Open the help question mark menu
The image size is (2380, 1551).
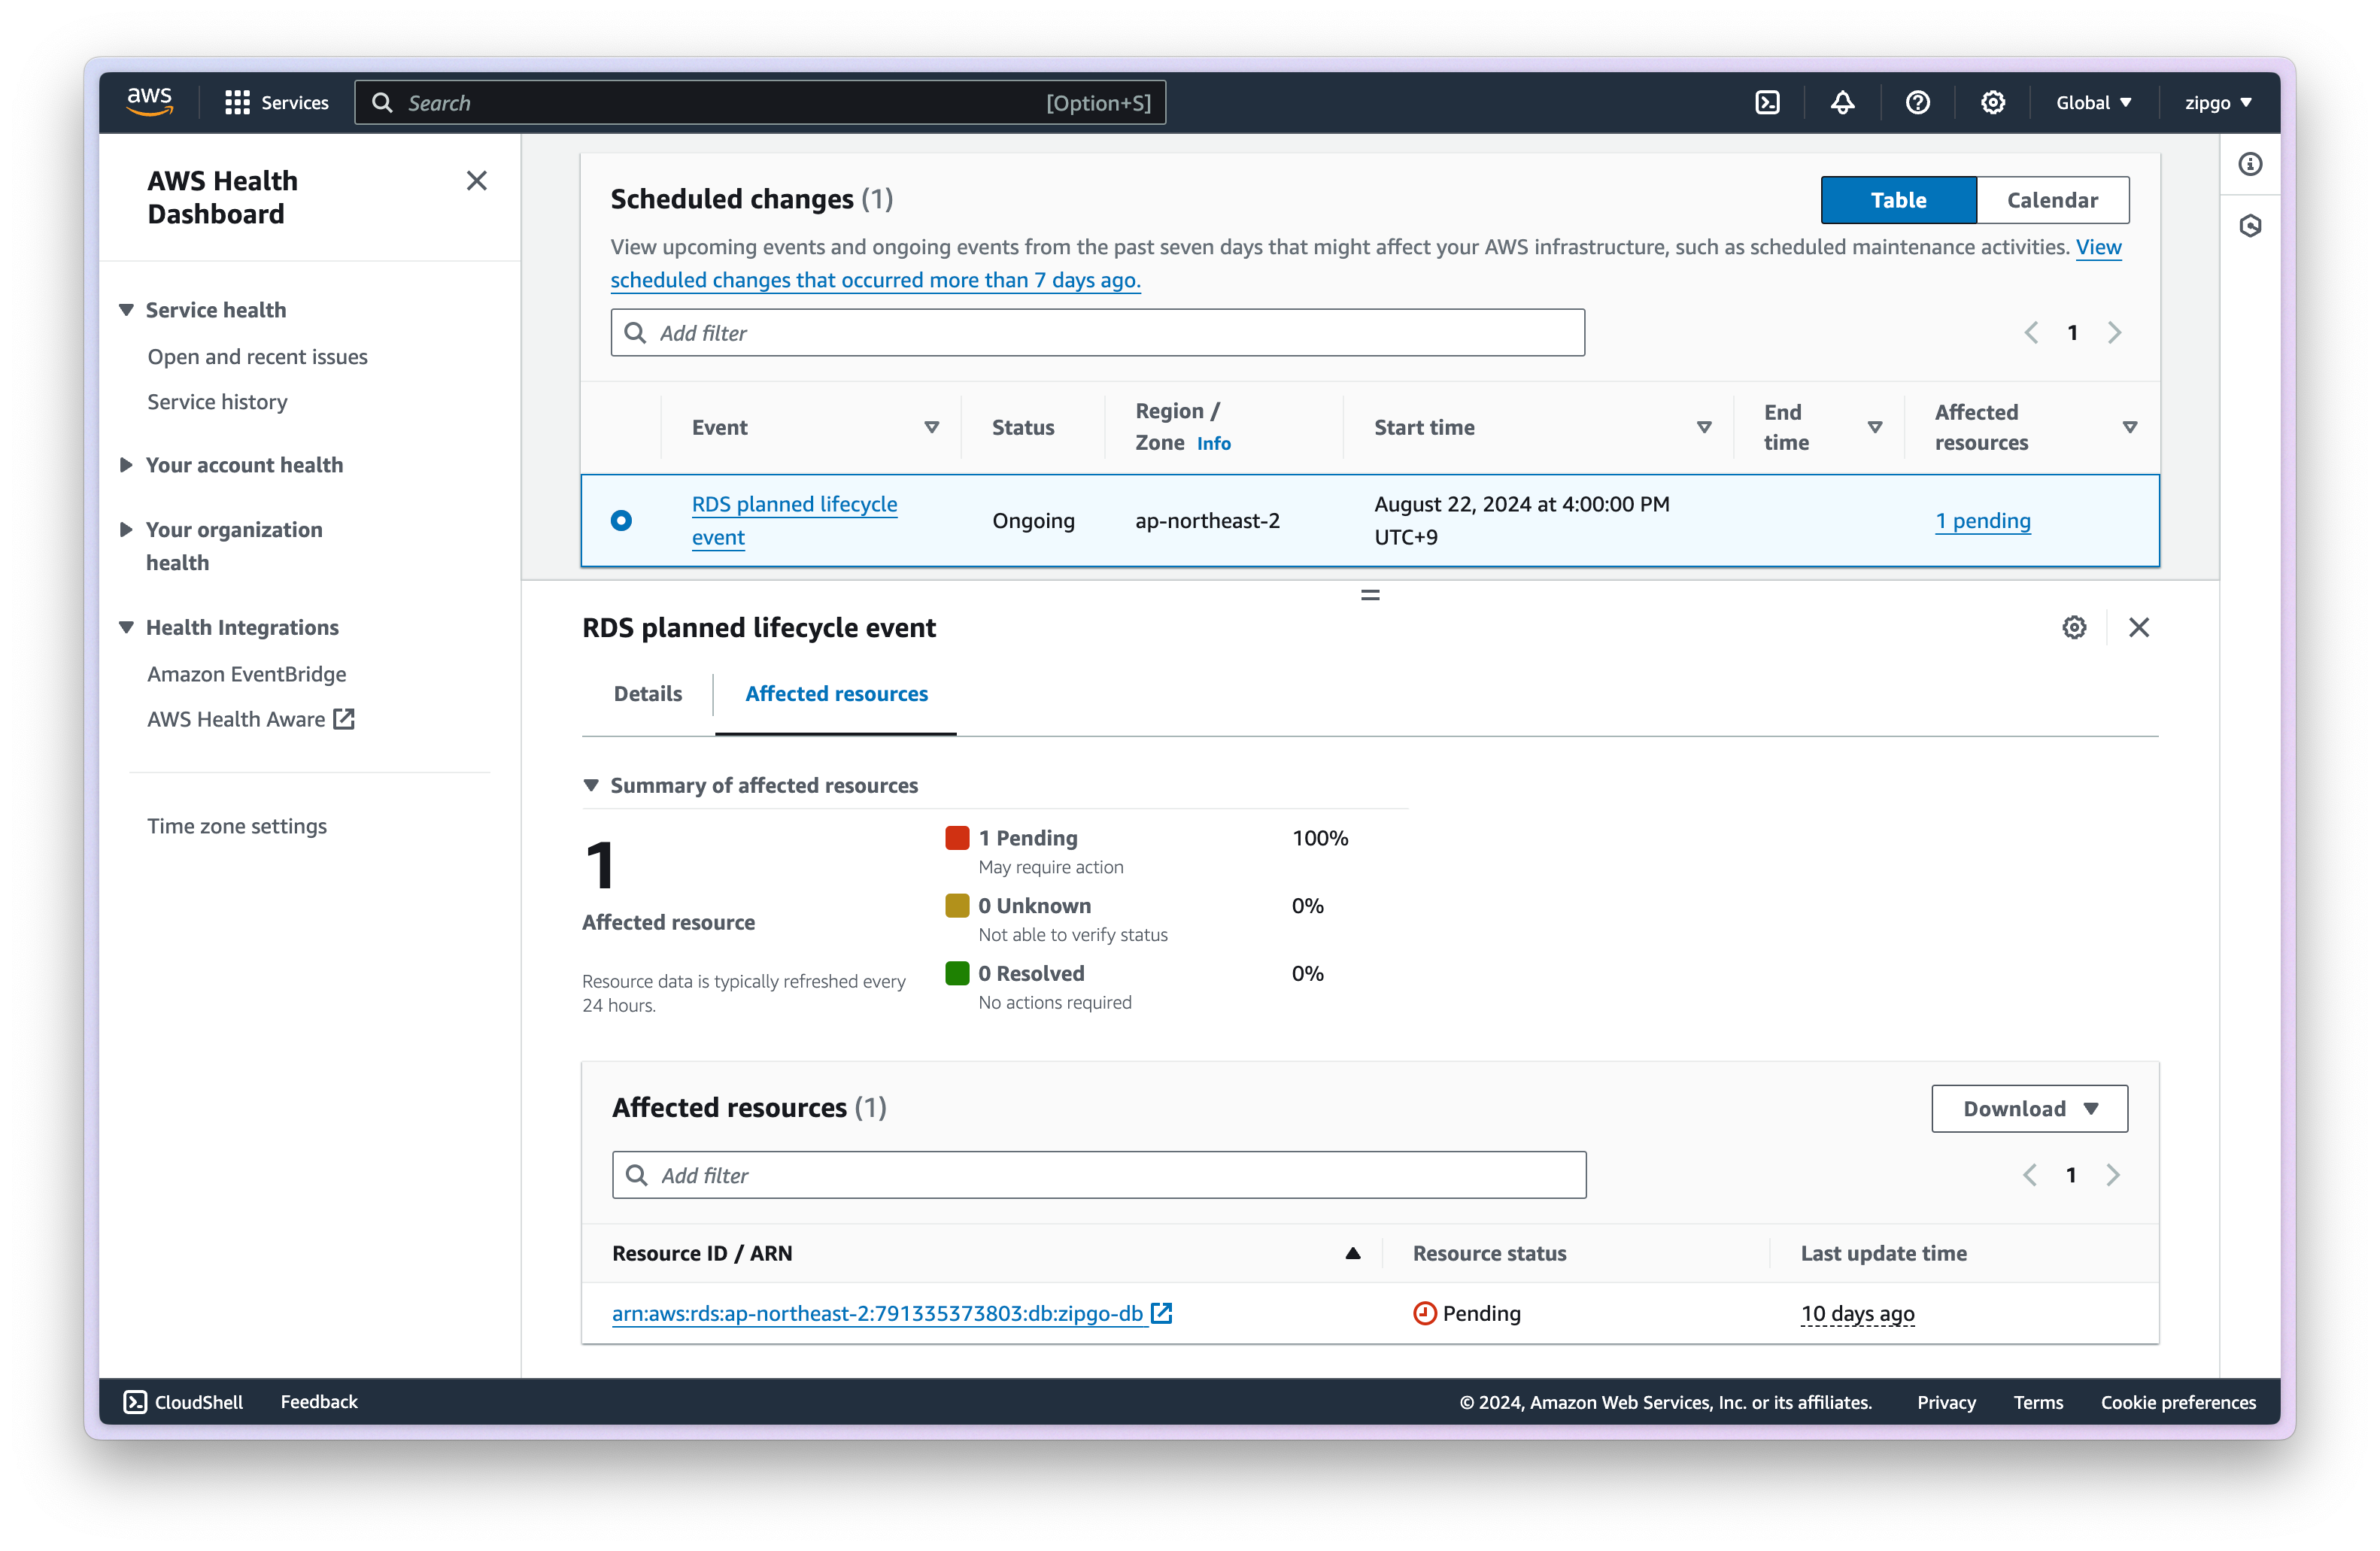coord(1917,103)
